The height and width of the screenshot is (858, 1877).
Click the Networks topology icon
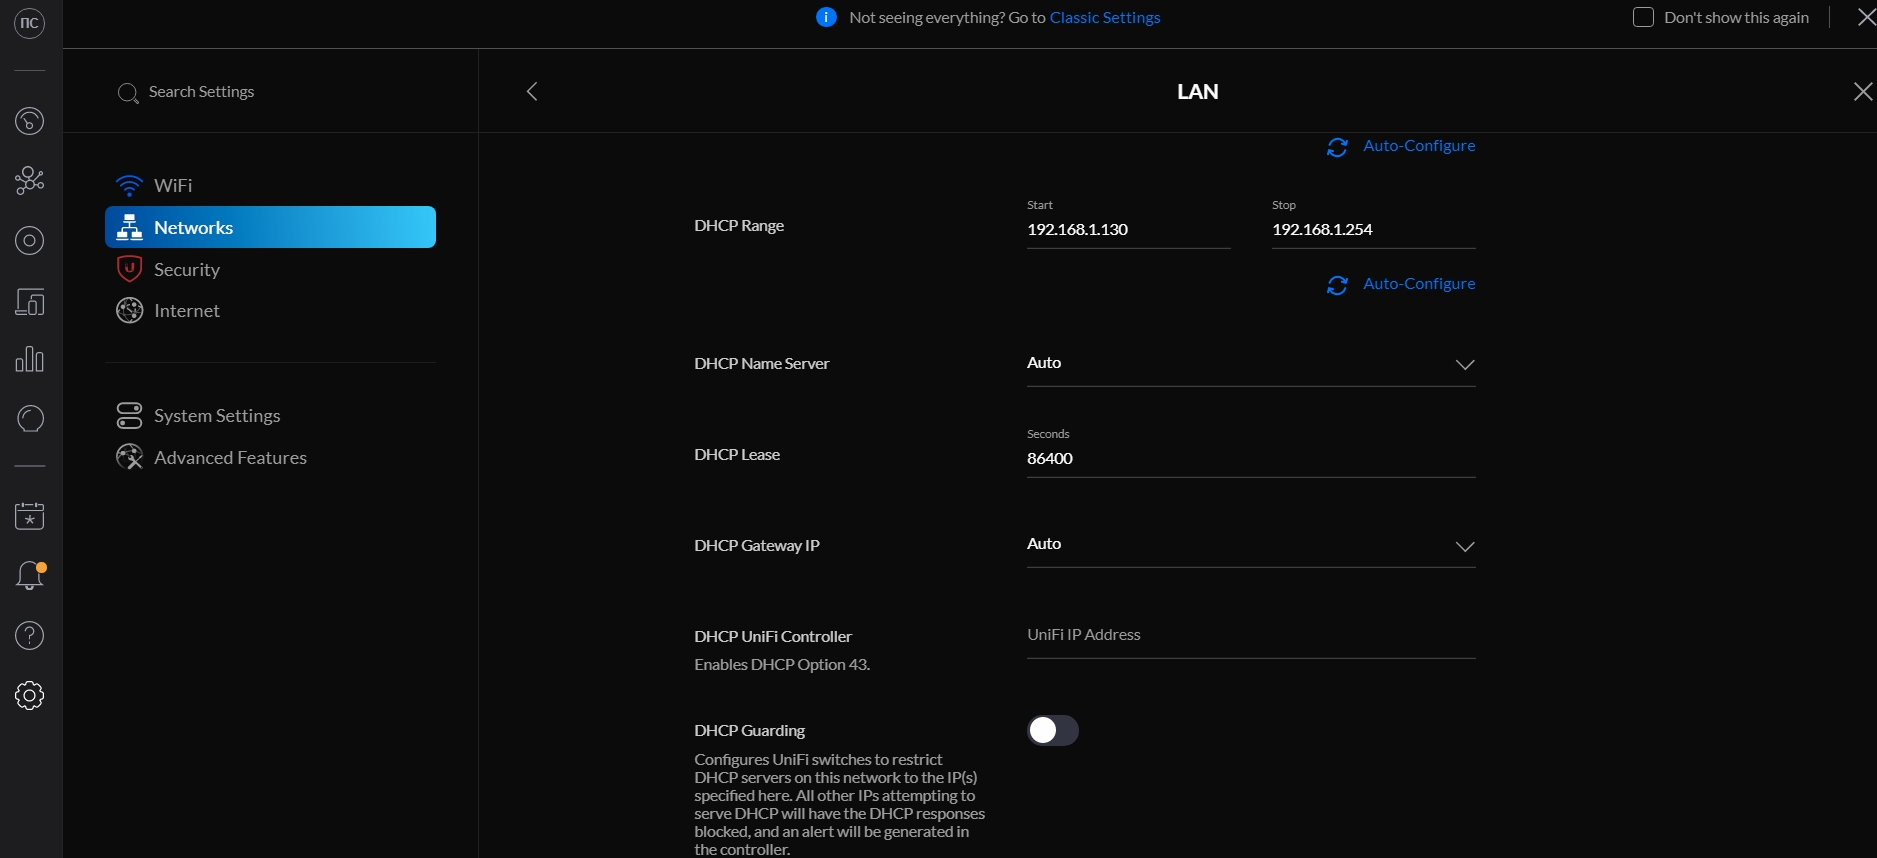point(129,227)
